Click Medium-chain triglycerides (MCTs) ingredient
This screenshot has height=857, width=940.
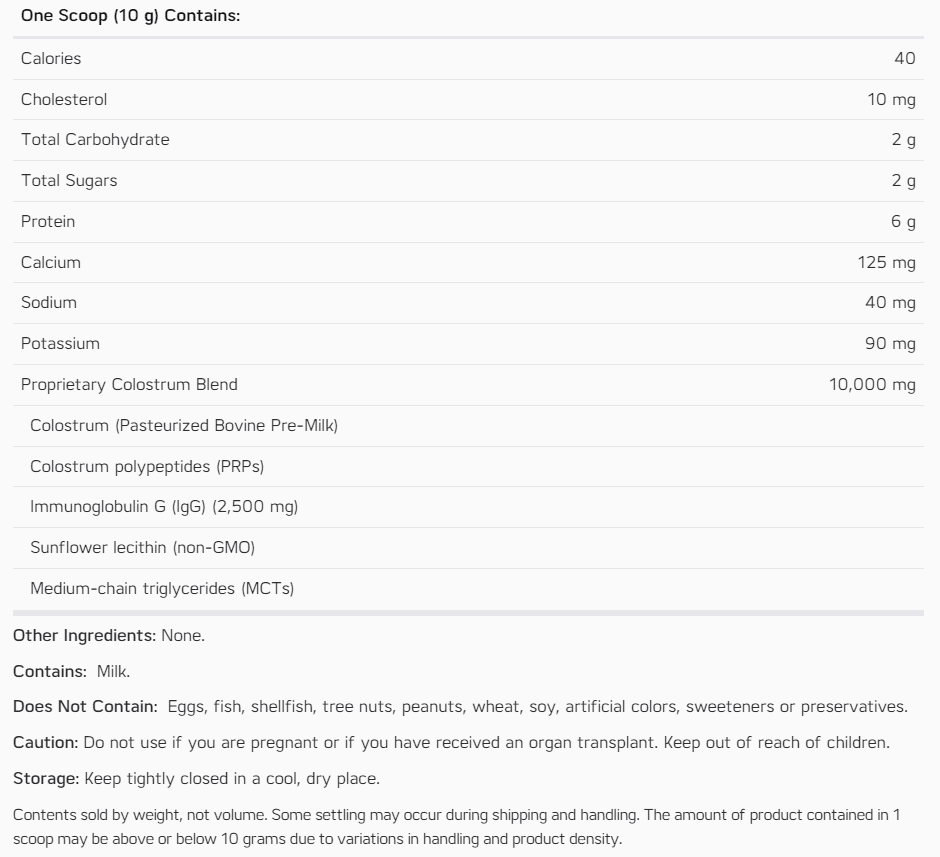click(162, 588)
